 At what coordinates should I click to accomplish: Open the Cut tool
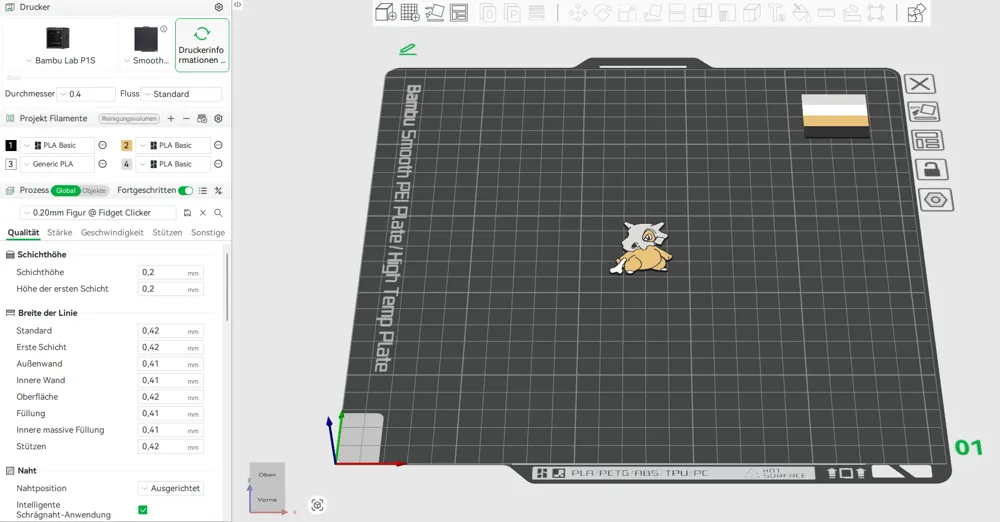[x=677, y=12]
